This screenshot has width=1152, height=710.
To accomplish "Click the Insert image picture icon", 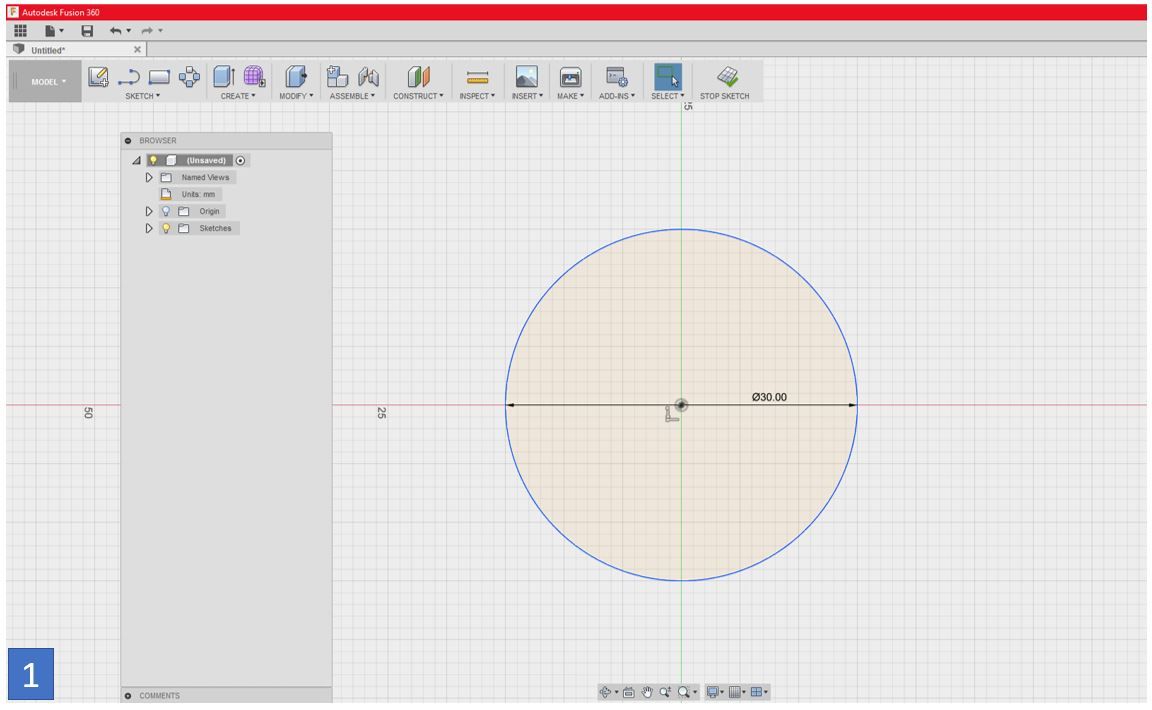I will click(x=527, y=76).
